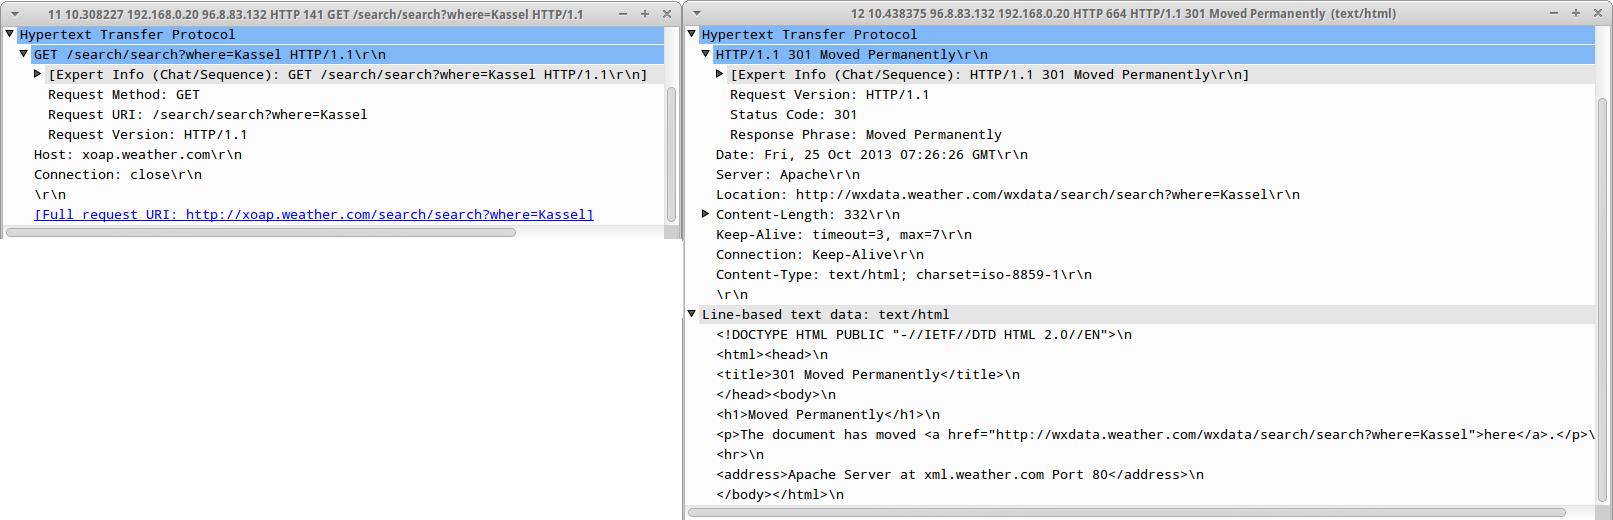The width and height of the screenshot is (1613, 520).
Task: Select the Location header line
Action: [1007, 195]
